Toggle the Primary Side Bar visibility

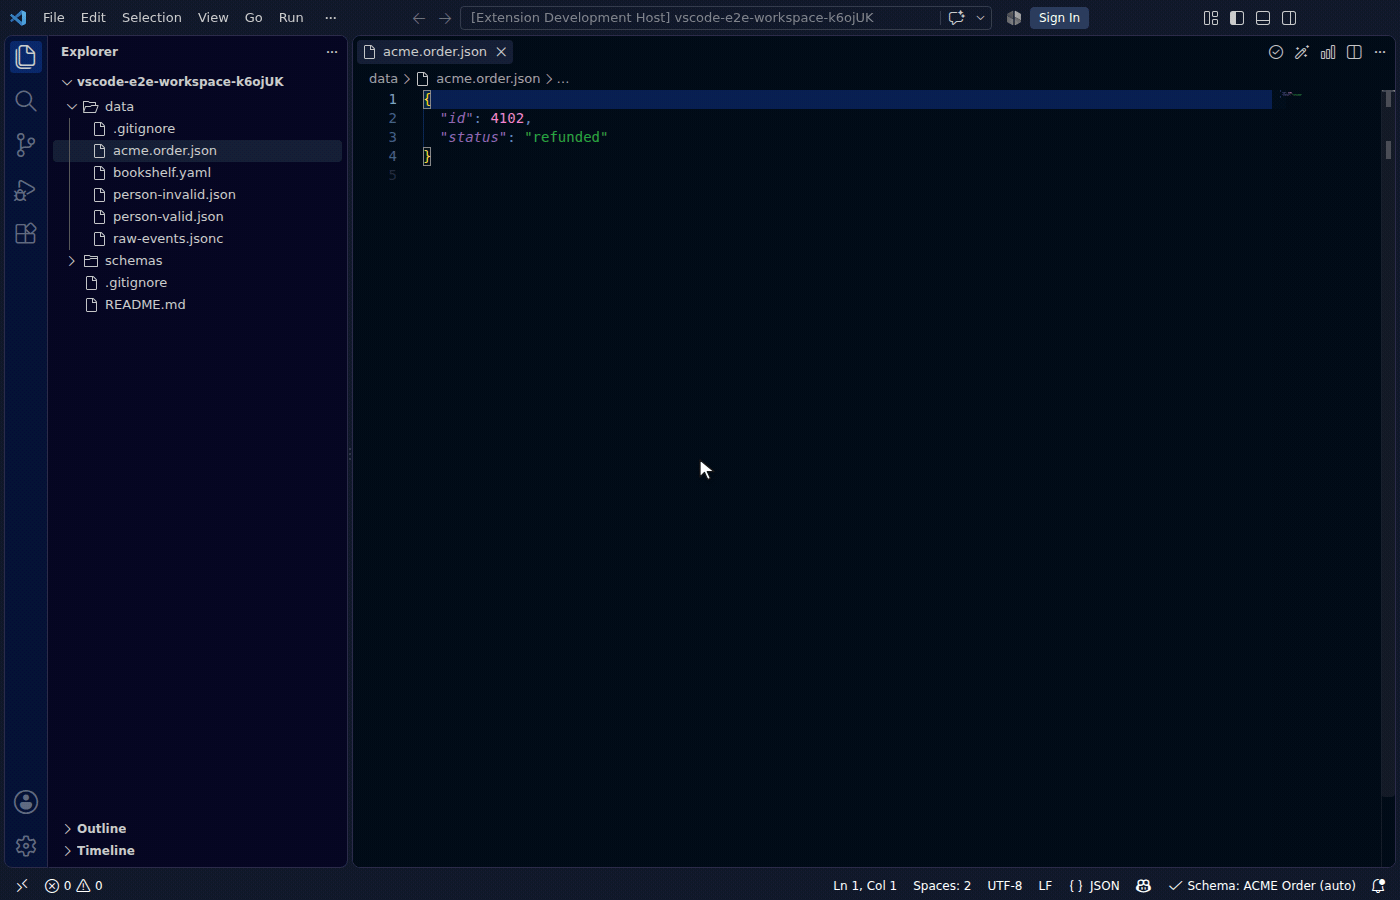[x=1237, y=18]
